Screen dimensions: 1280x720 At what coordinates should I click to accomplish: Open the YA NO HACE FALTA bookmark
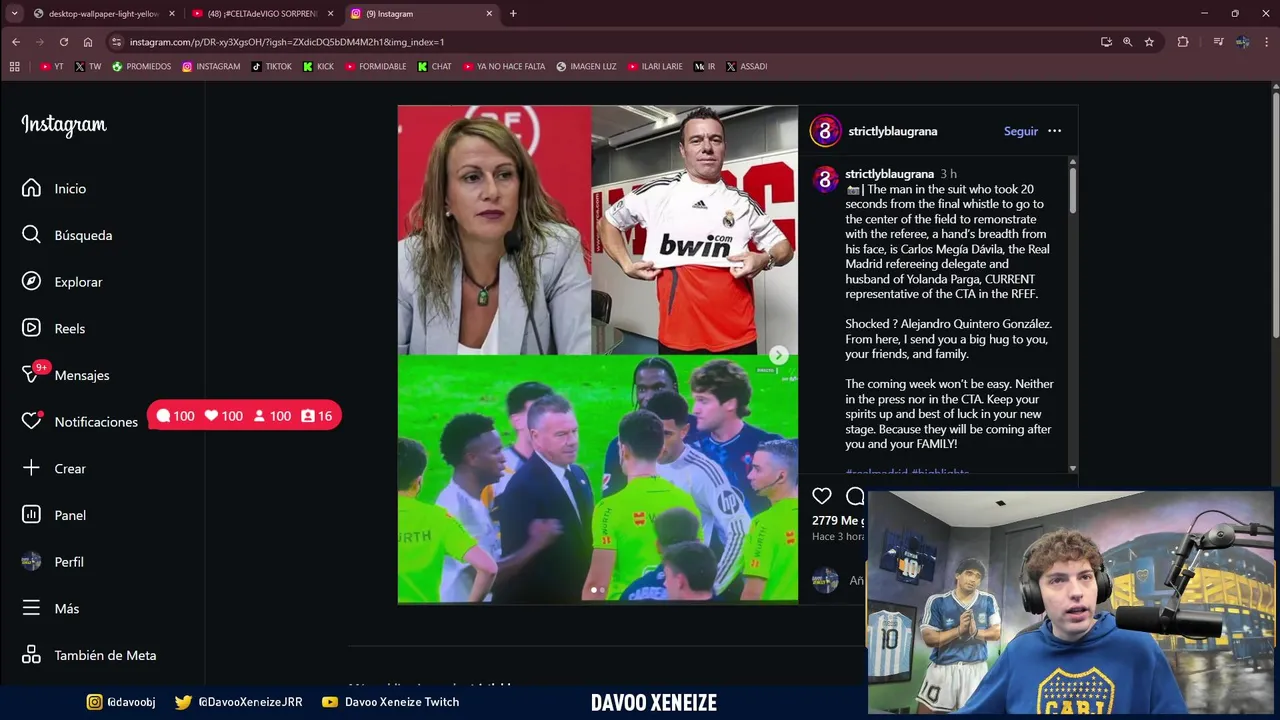coord(504,67)
